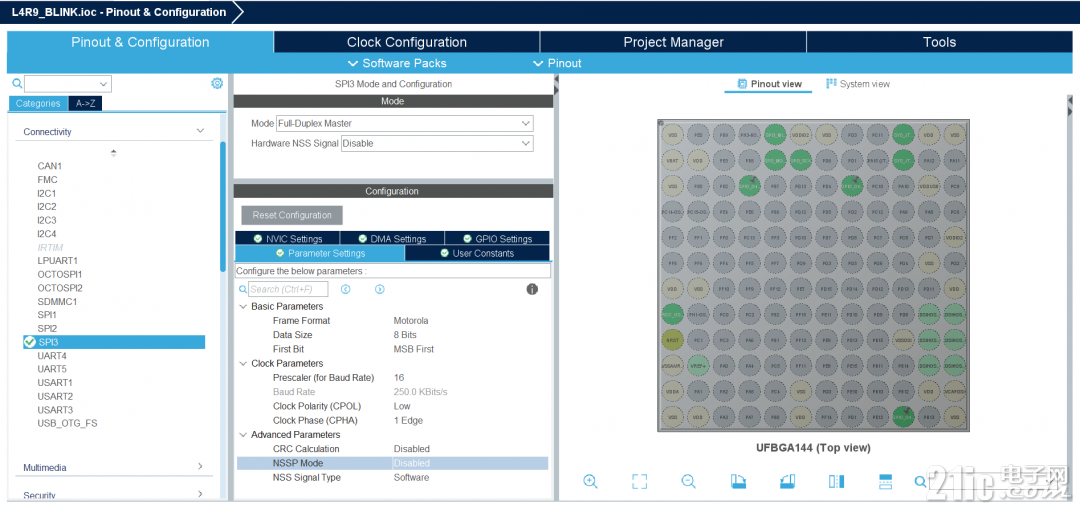This screenshot has height=508, width=1080.
Task: Fit chip to view with best-fit icon
Action: coord(639,481)
